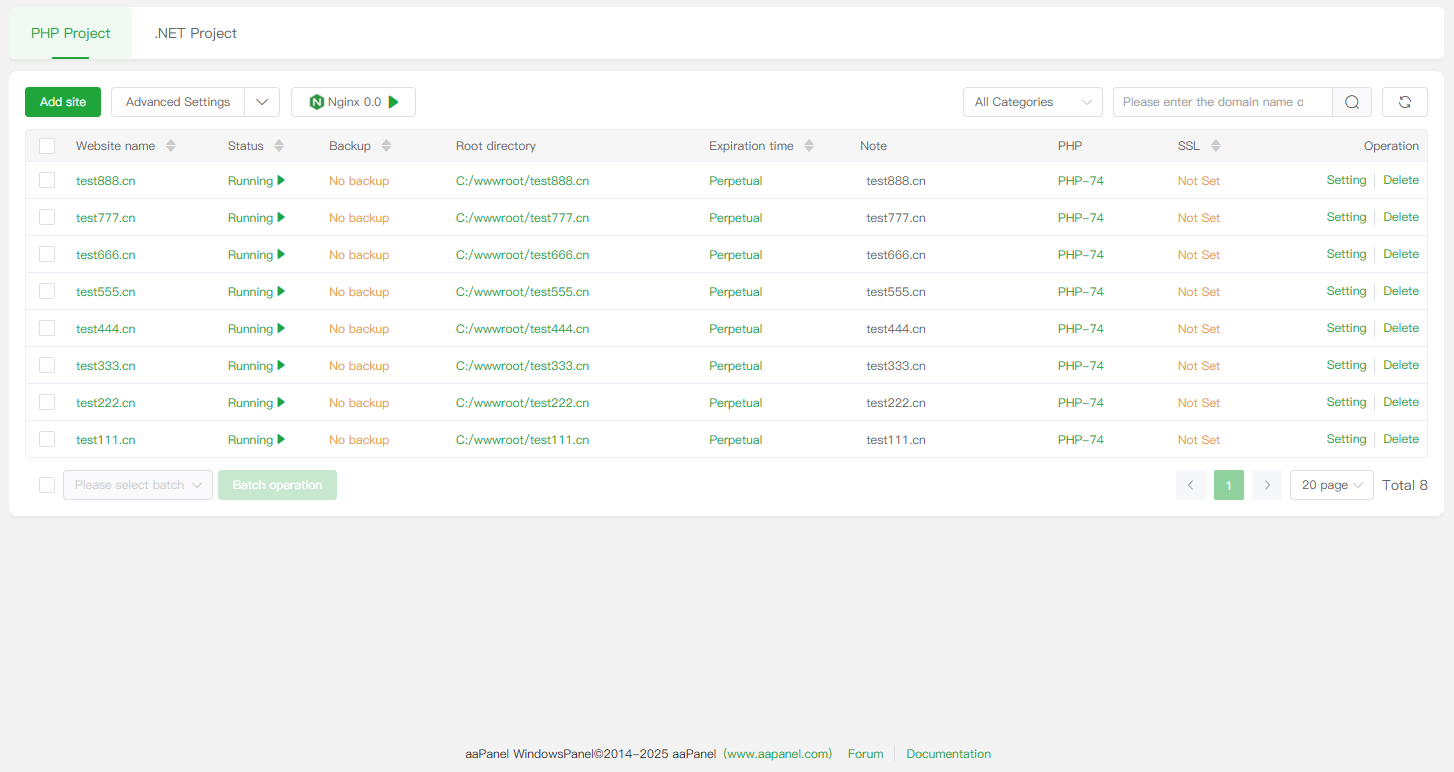Expand the Advanced Settings arrow menu
The height and width of the screenshot is (772, 1454).
click(262, 102)
